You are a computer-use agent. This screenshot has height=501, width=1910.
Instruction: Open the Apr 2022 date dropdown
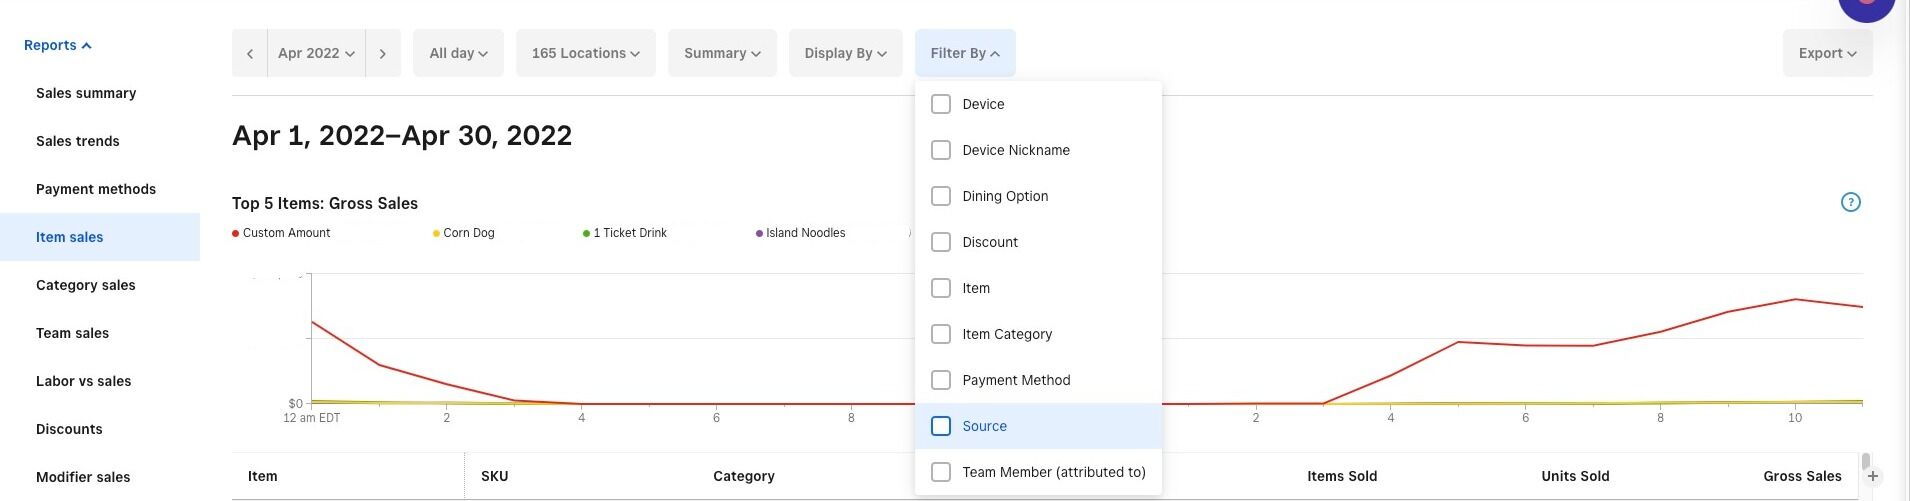point(316,54)
